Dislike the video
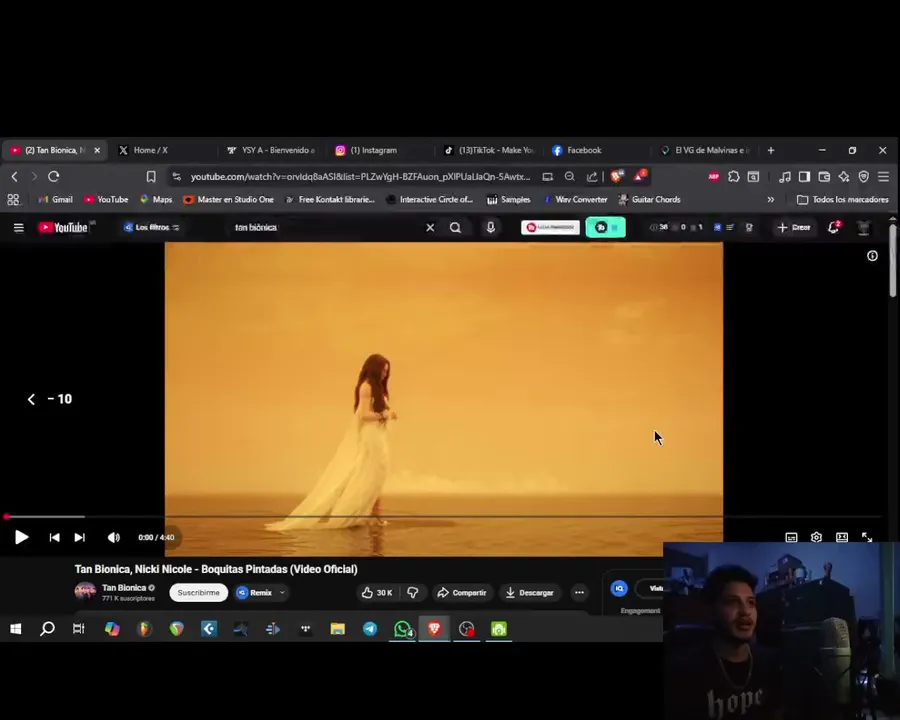Viewport: 900px width, 720px height. pyautogui.click(x=413, y=593)
